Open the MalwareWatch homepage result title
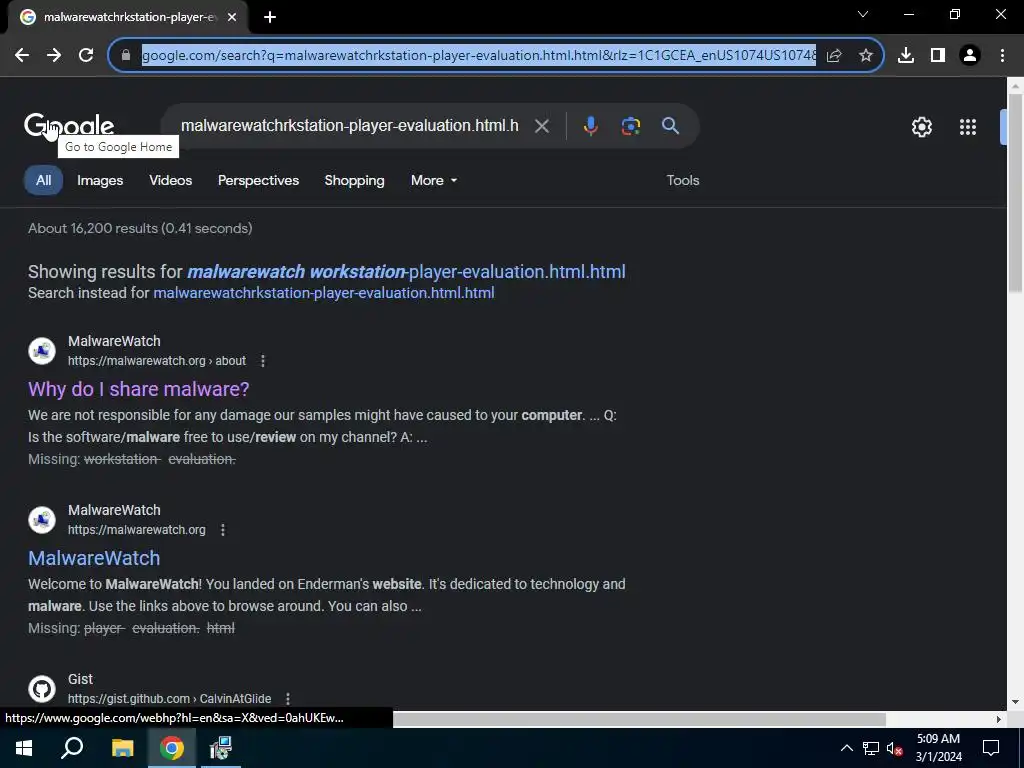The width and height of the screenshot is (1024, 768). pyautogui.click(x=94, y=558)
